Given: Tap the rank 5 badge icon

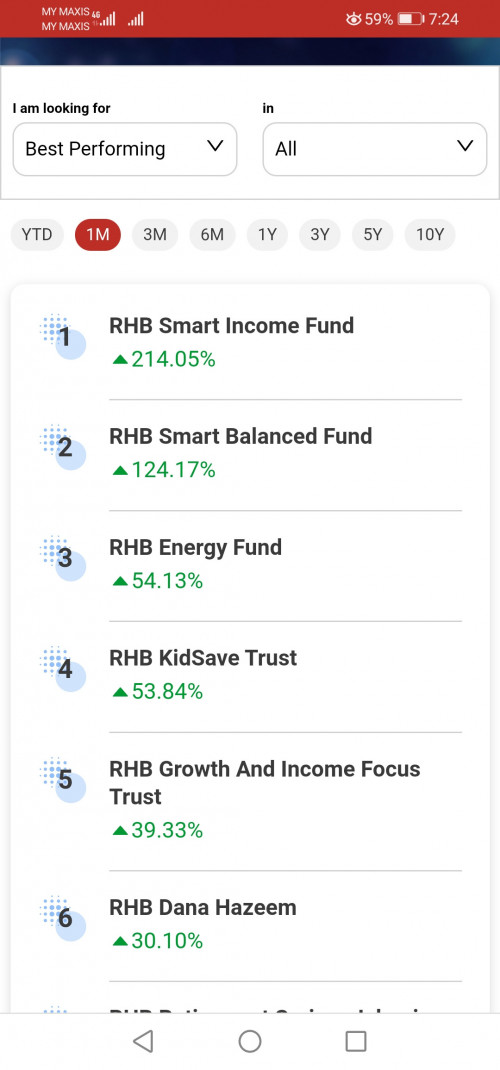Looking at the screenshot, I should [x=63, y=780].
